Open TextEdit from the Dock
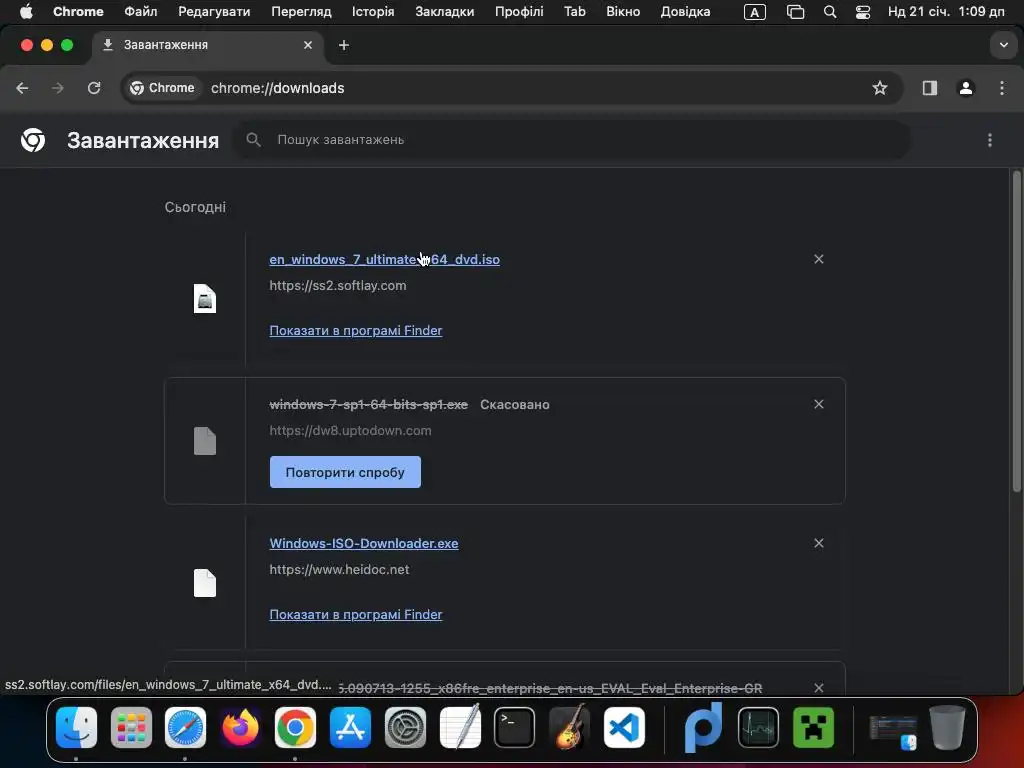 pyautogui.click(x=460, y=728)
